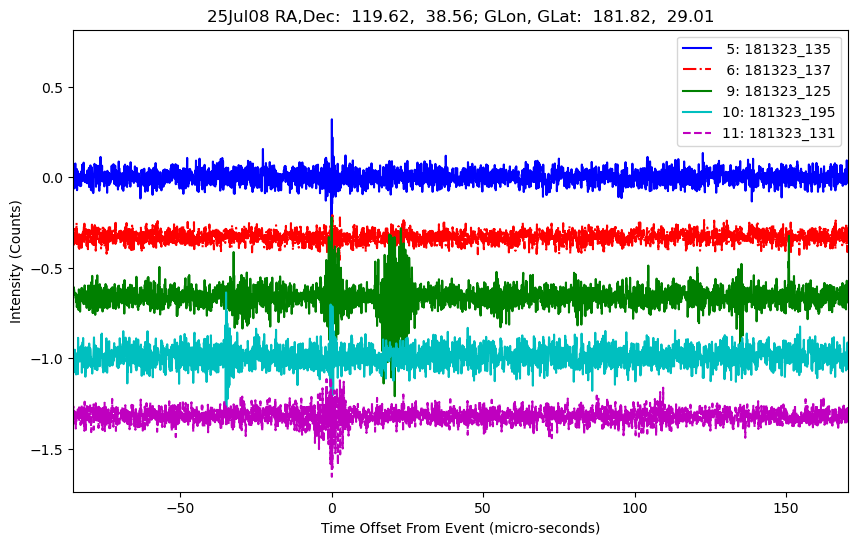The height and width of the screenshot is (545, 858).
Task: Click y-axis tick label "−1.5"
Action: coord(48,450)
